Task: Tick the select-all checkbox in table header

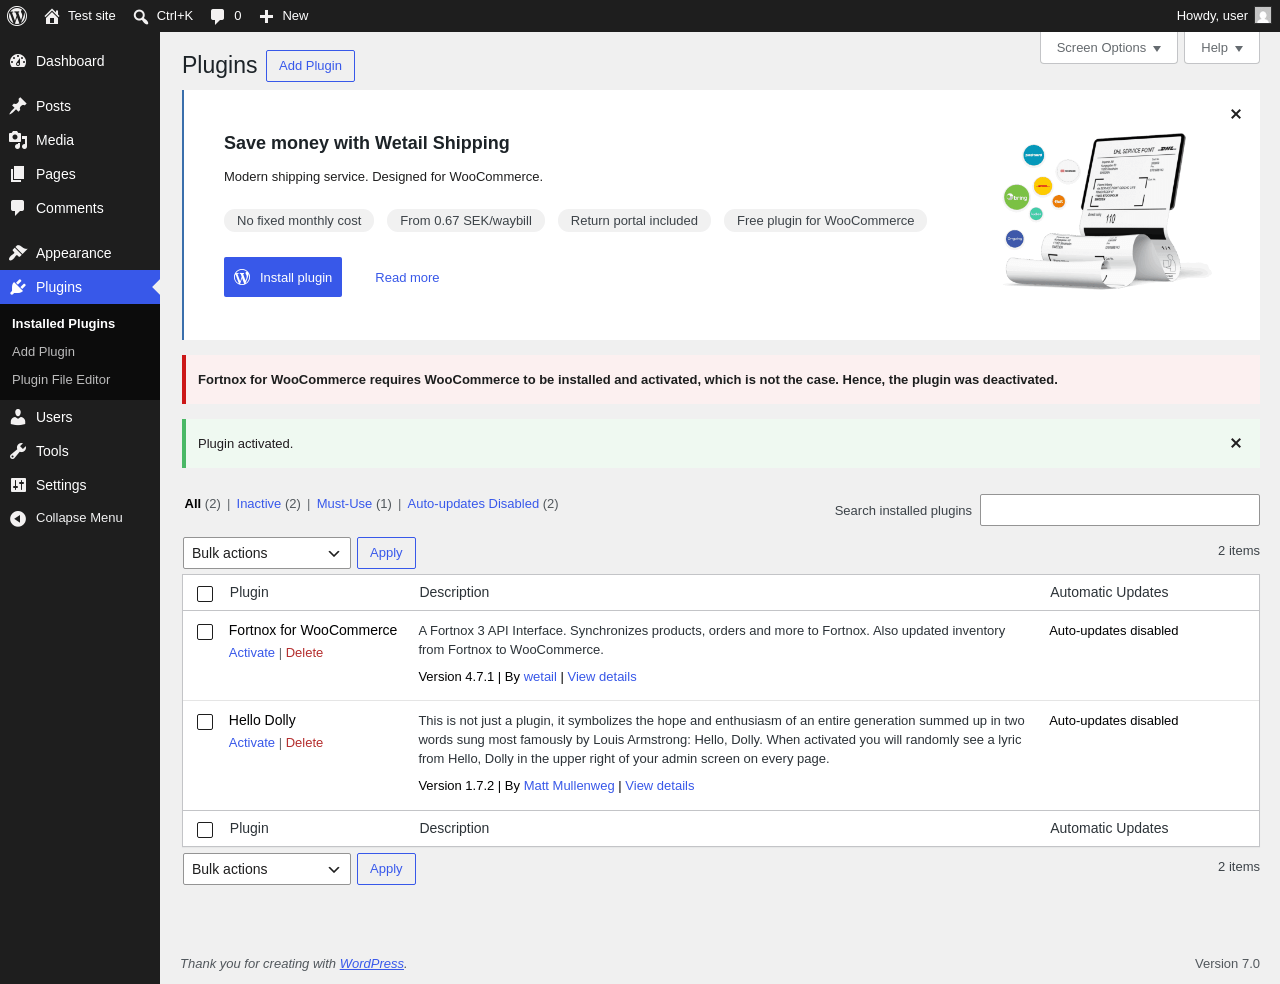Action: [205, 594]
